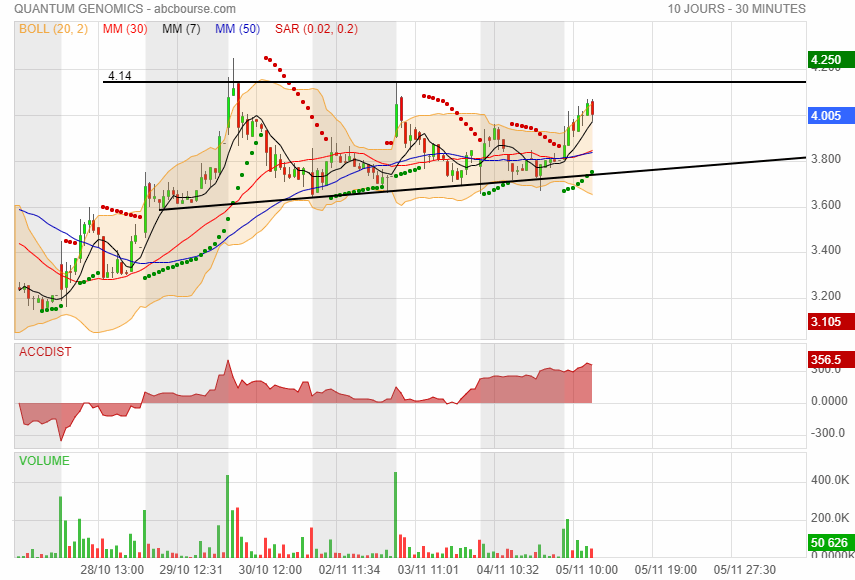Select the MM (30) legend entry

pyautogui.click(x=125, y=29)
